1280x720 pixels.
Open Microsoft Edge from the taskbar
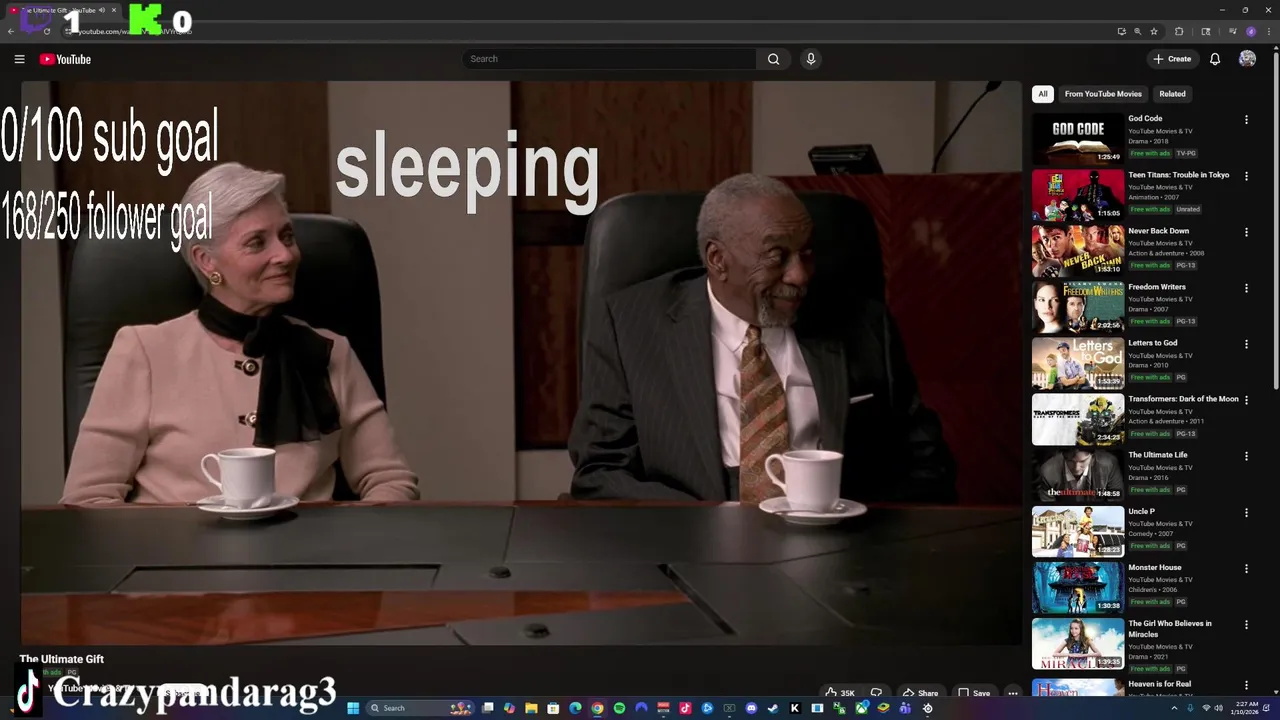pyautogui.click(x=575, y=708)
